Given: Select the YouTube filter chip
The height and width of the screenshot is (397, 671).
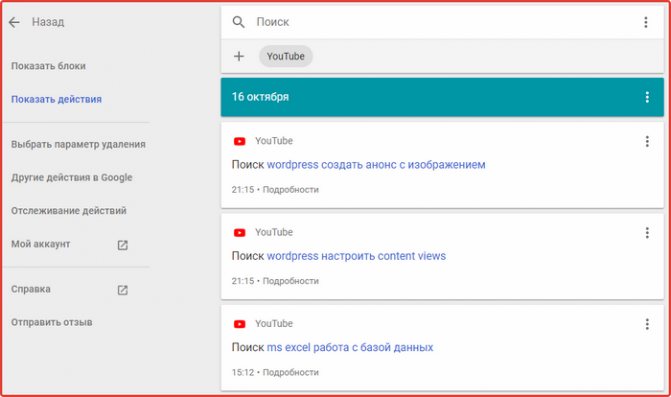Looking at the screenshot, I should coord(285,56).
